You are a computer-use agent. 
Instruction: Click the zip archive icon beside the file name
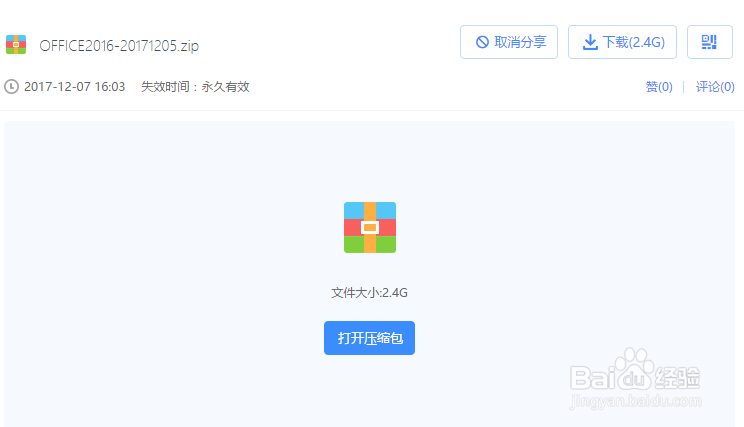16,45
